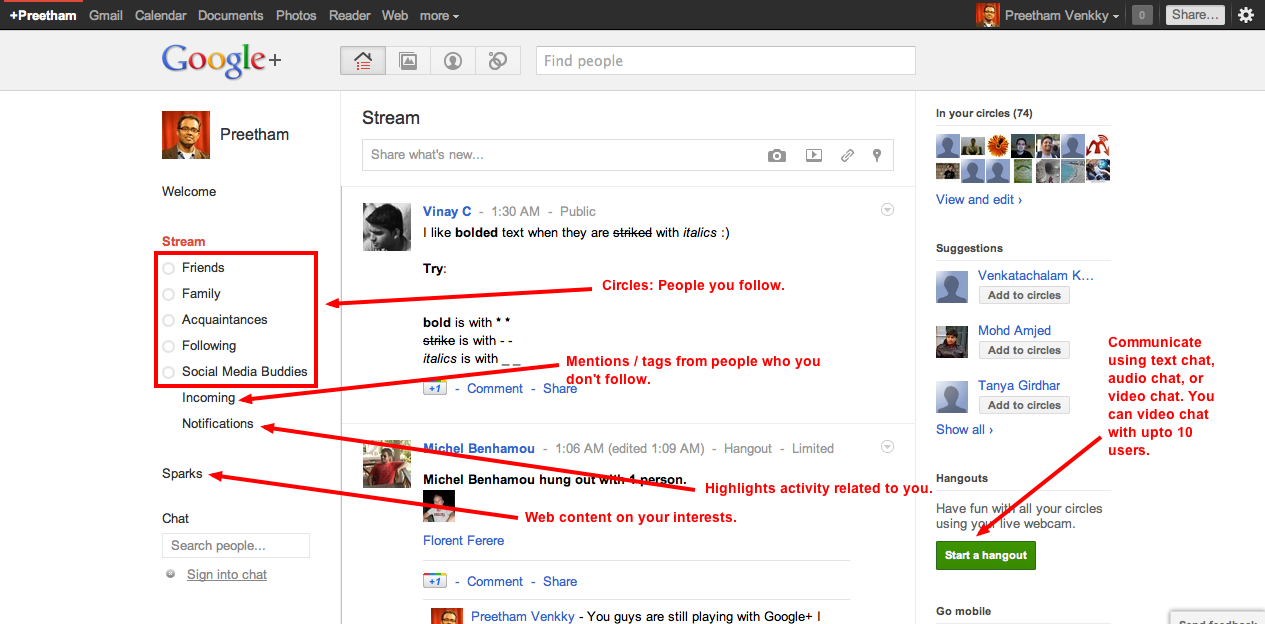Open Photos from top bar
The height and width of the screenshot is (624, 1265).
tap(296, 15)
